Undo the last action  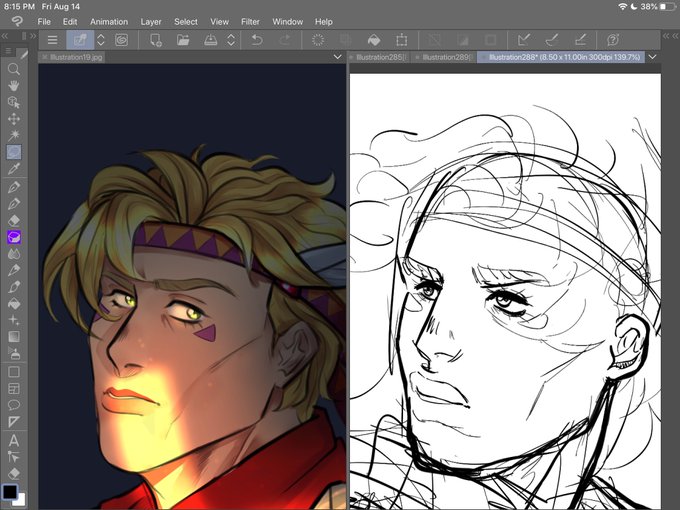[257, 40]
